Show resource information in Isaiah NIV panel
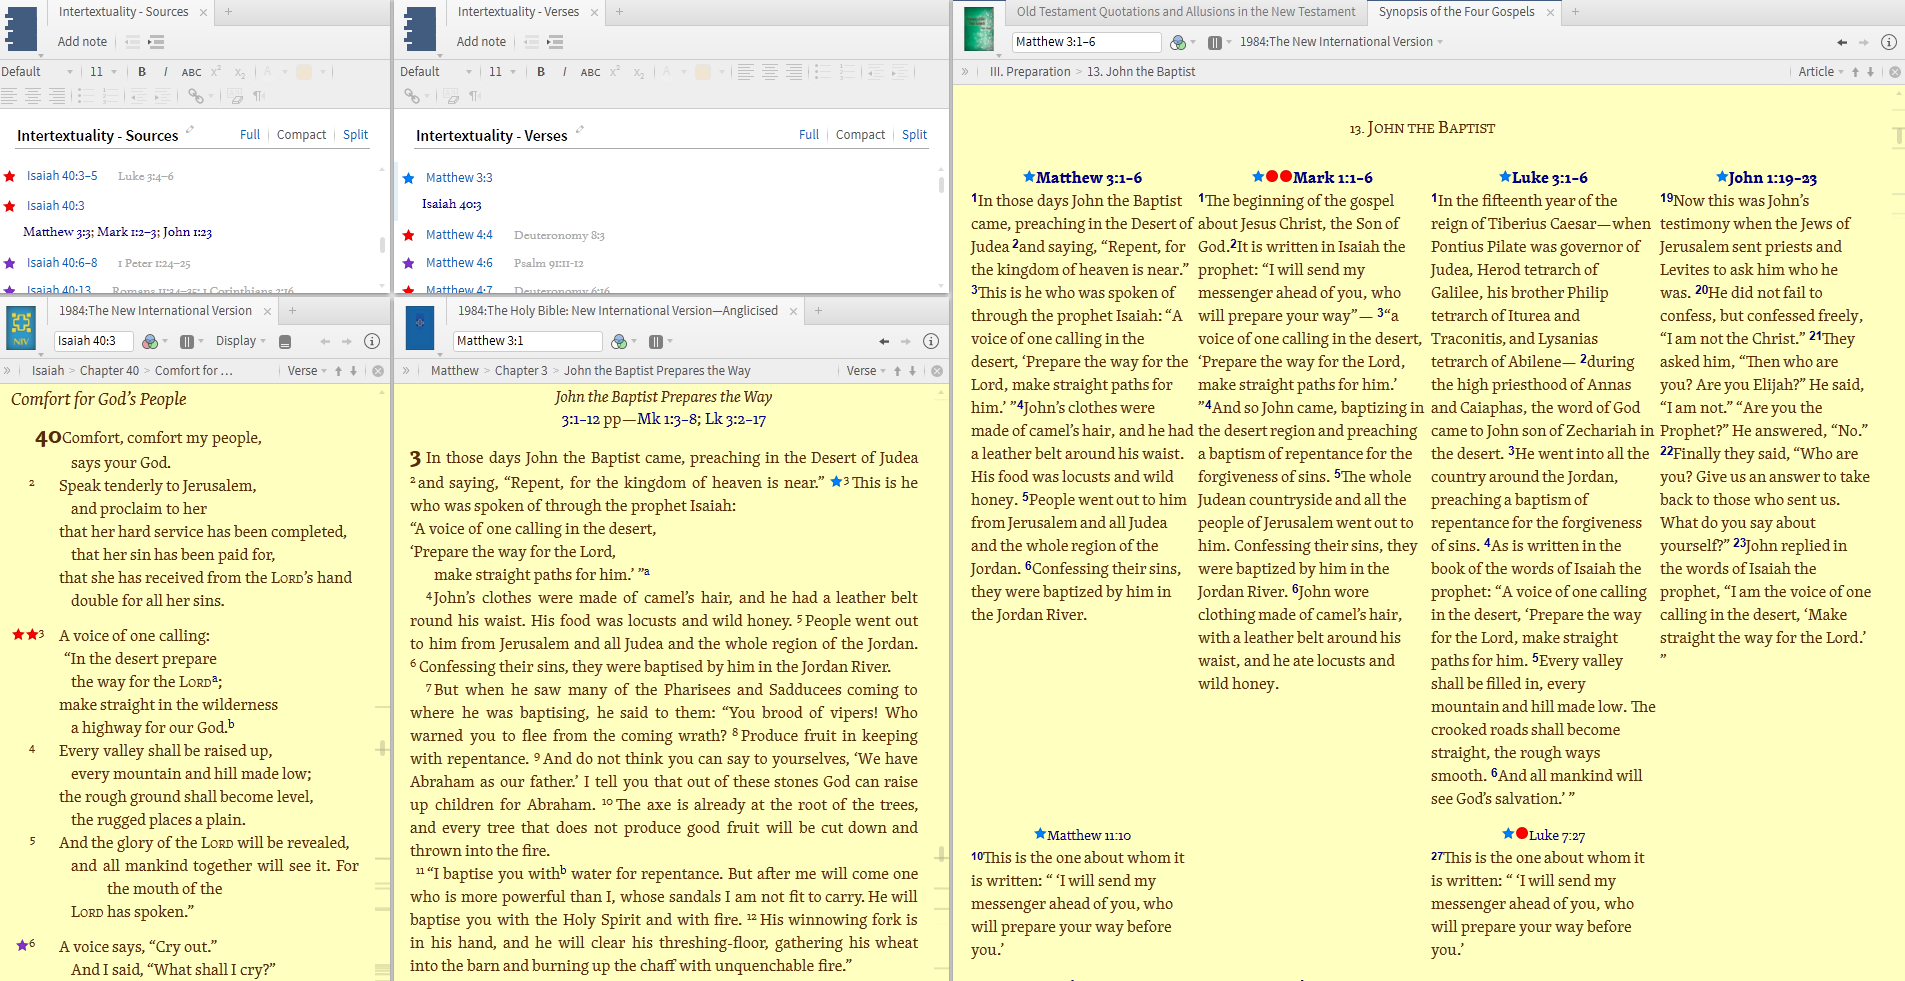 click(372, 341)
